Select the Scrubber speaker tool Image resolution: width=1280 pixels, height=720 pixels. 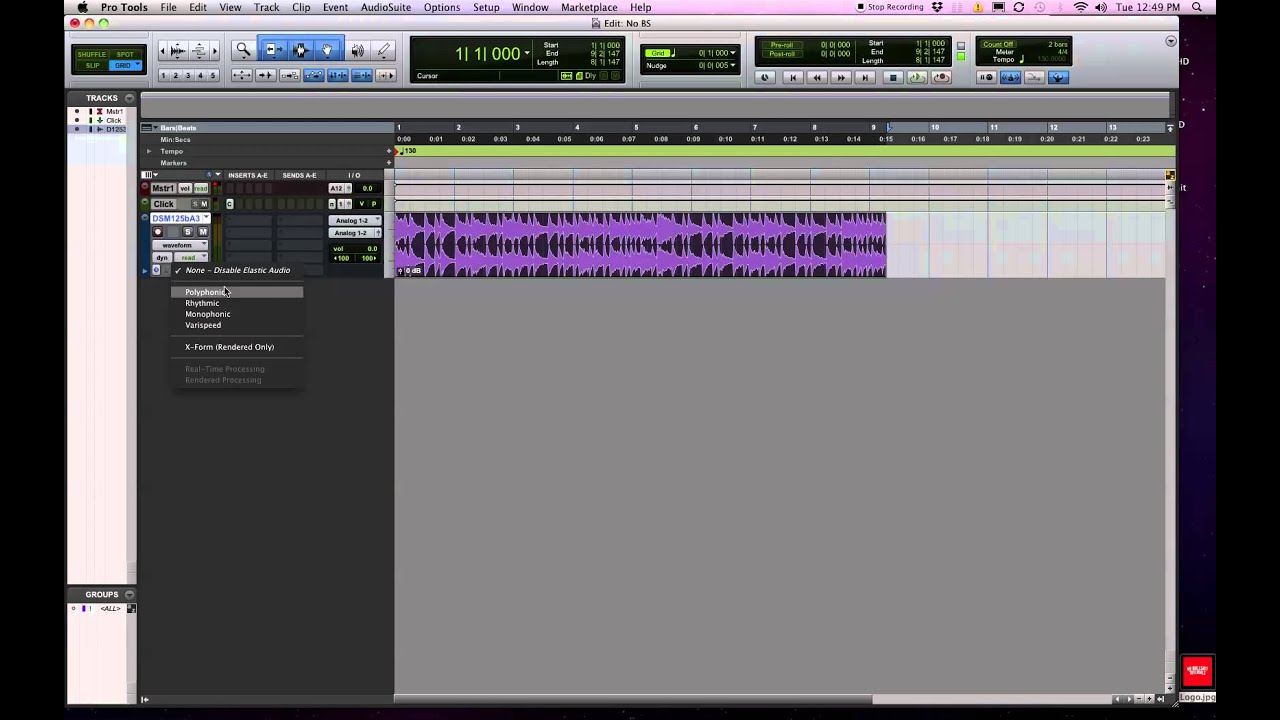pyautogui.click(x=357, y=50)
